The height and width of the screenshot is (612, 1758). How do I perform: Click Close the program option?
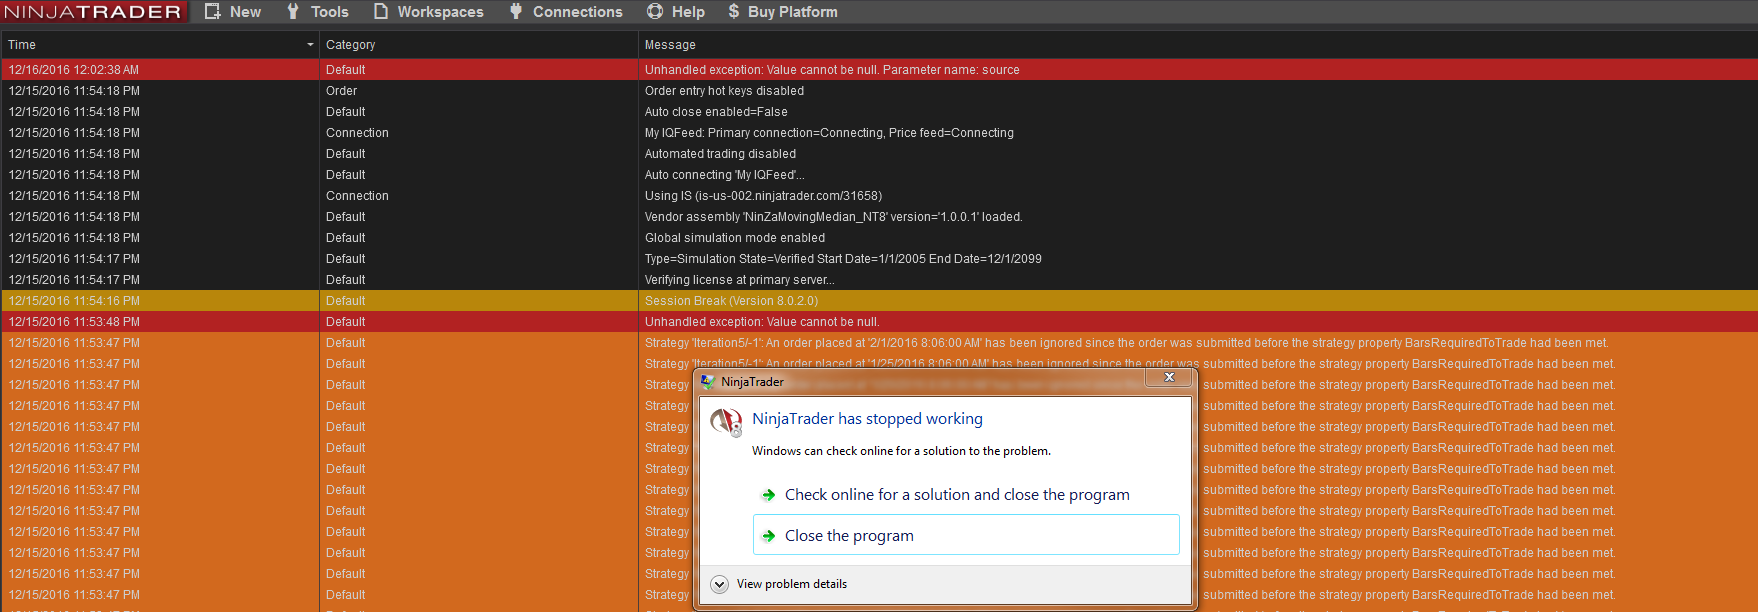(x=966, y=535)
